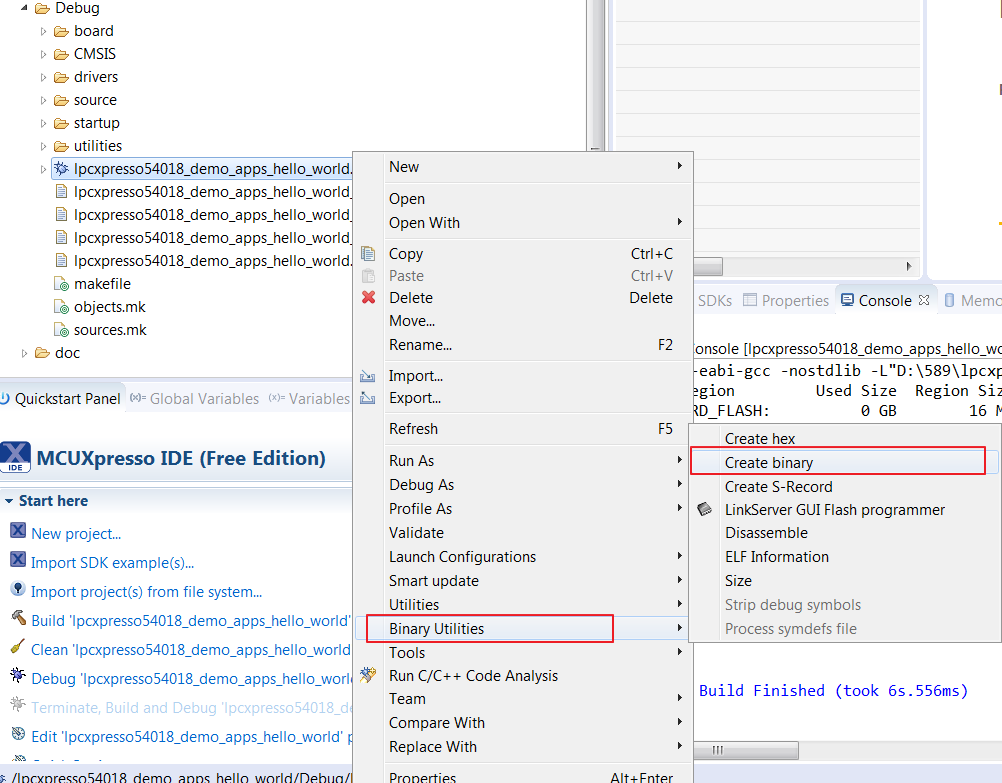
Task: Click the Copy icon in context menu
Action: click(x=368, y=254)
